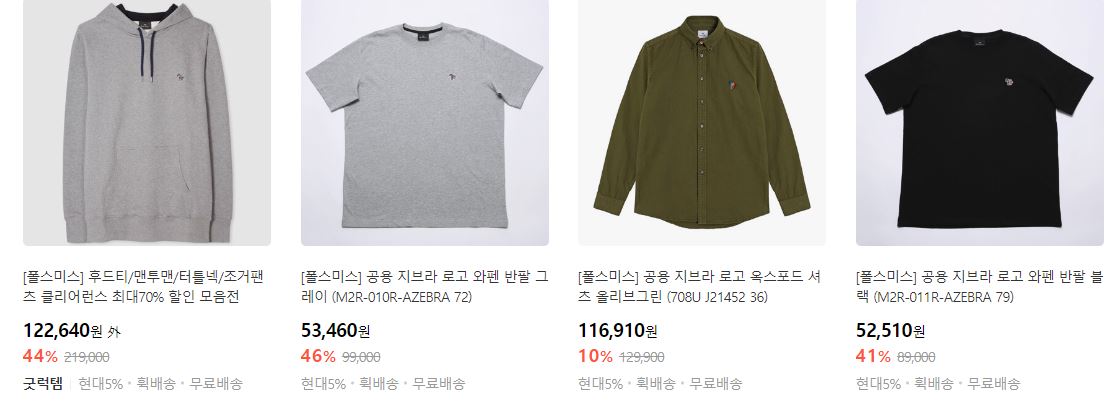The image size is (1105, 410).
Task: Click 현대5% tag under the olive shirt
Action: pyautogui.click(x=600, y=384)
